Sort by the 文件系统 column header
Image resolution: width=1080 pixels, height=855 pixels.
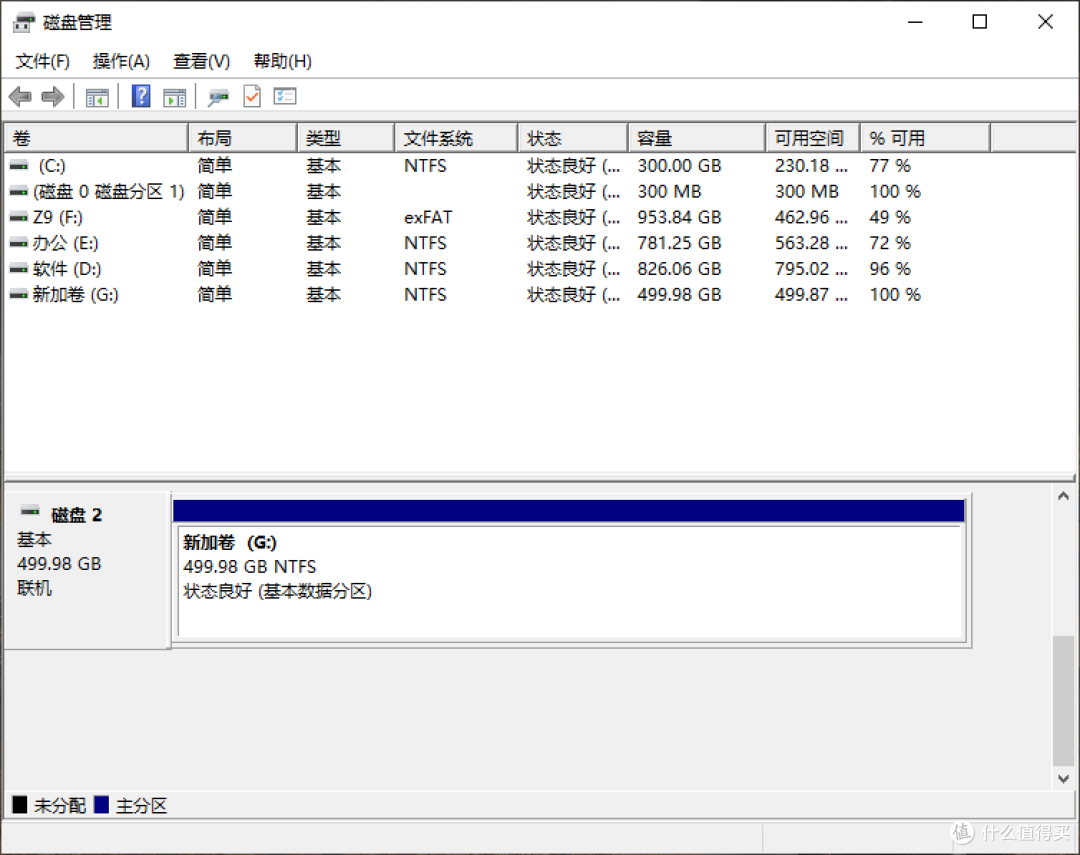point(456,138)
